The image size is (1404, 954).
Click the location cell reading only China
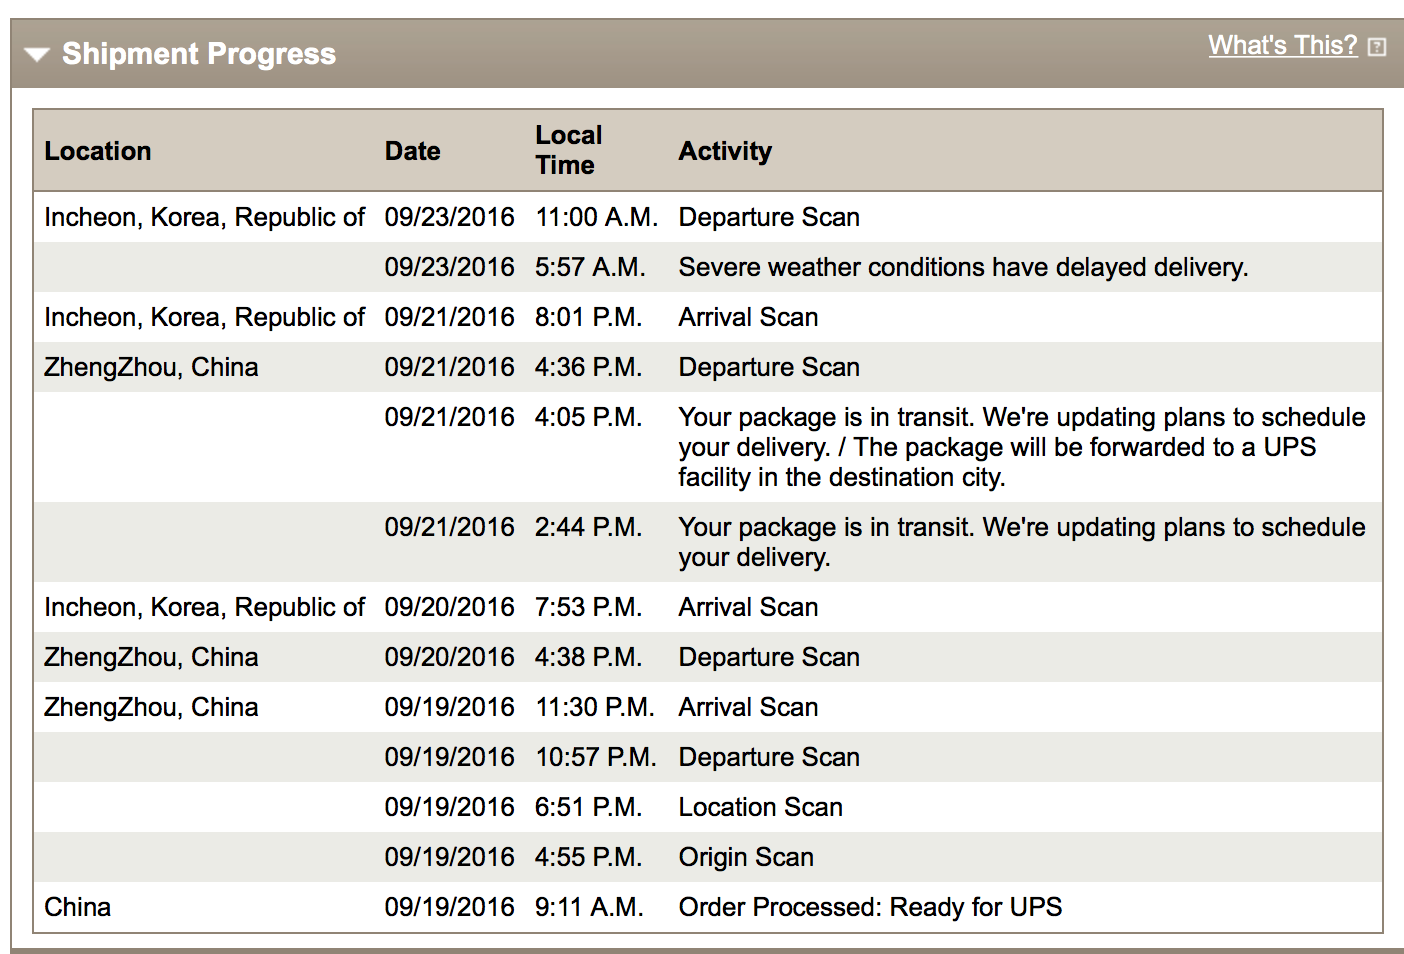point(78,907)
